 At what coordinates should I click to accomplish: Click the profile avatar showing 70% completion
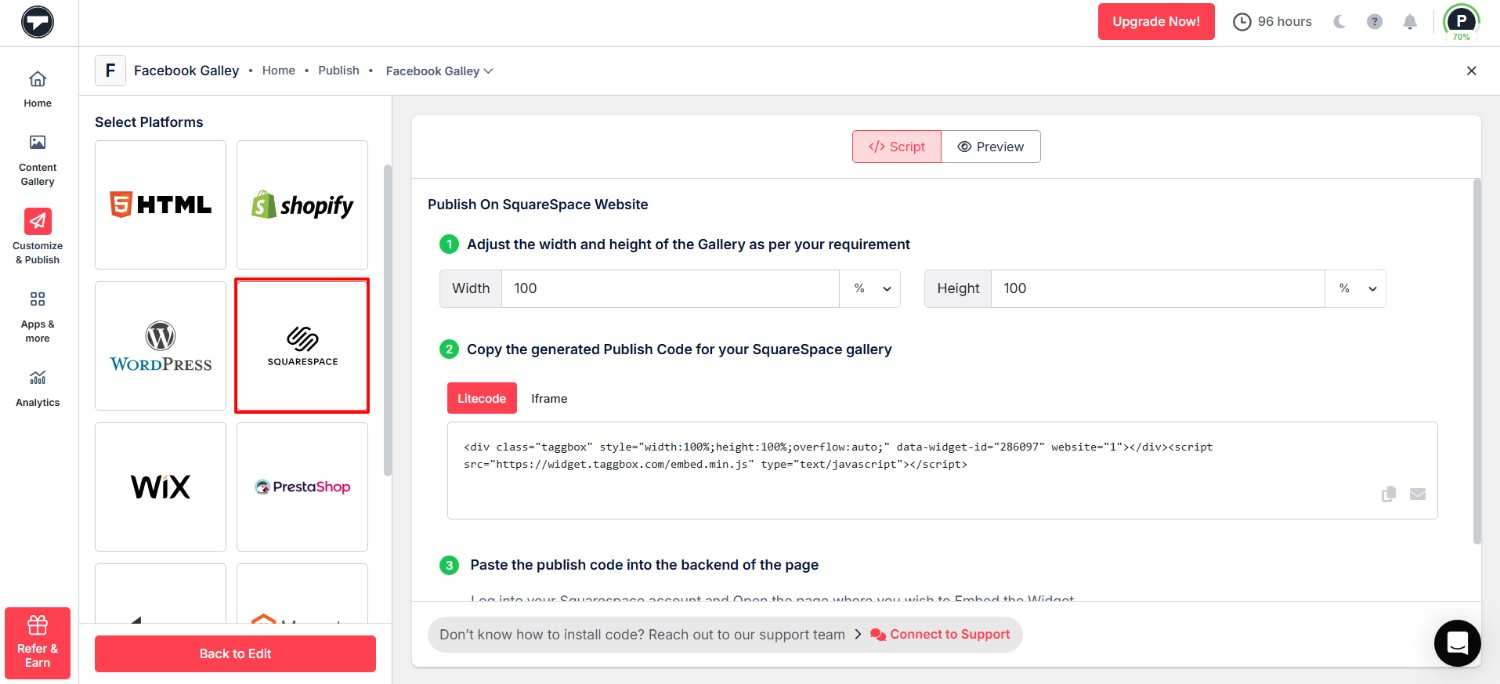click(x=1461, y=21)
